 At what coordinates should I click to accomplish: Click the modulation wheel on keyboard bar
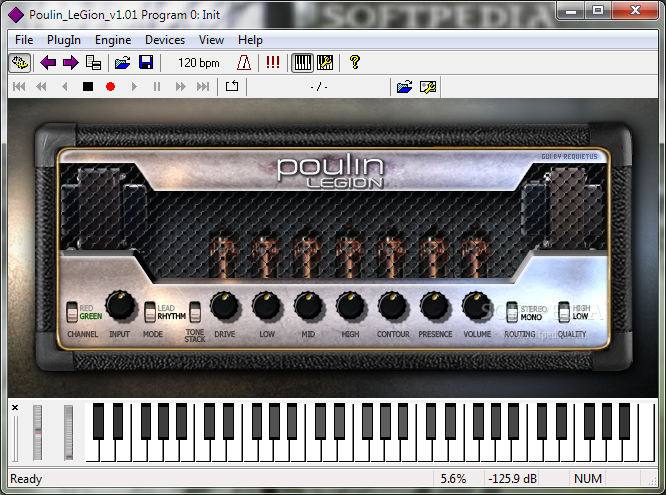click(68, 433)
